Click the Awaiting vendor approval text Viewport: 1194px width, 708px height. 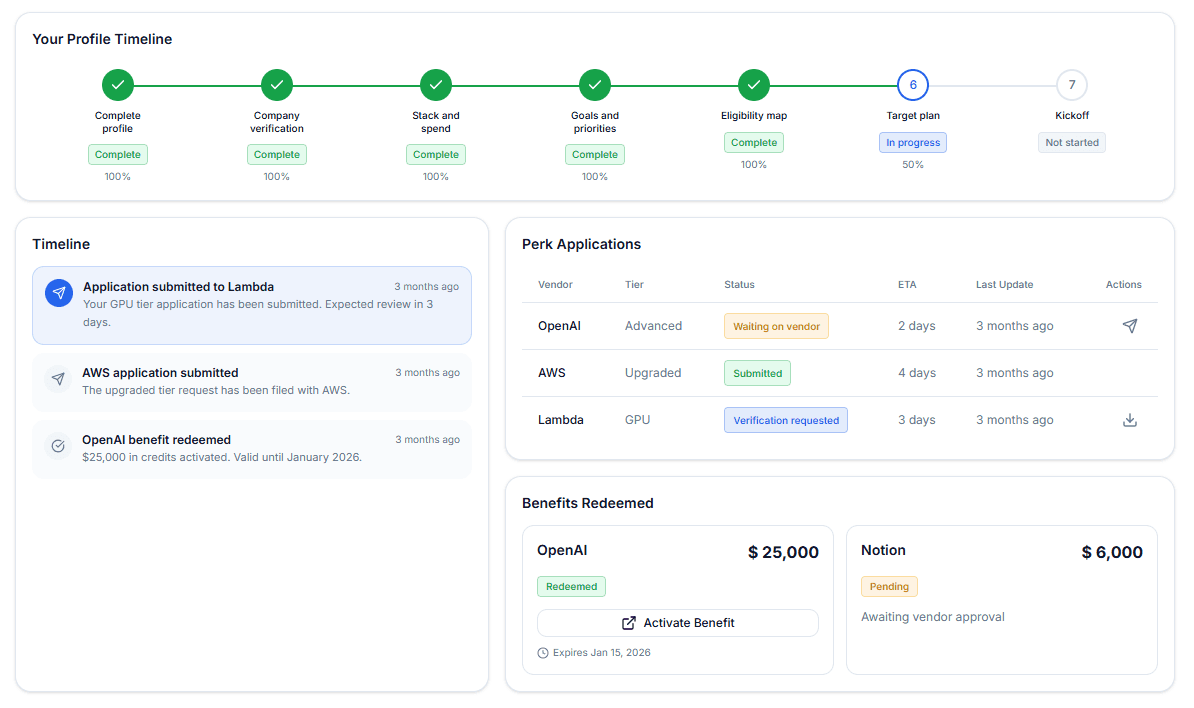933,617
